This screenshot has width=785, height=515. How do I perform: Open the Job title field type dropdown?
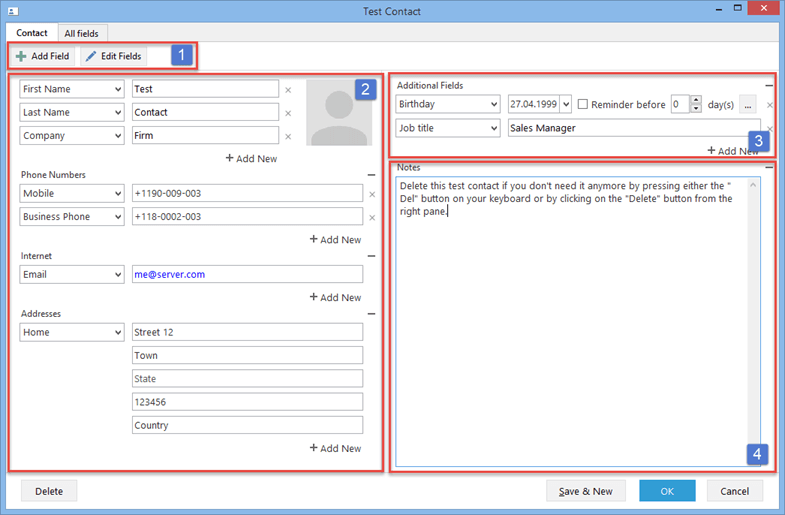point(494,128)
